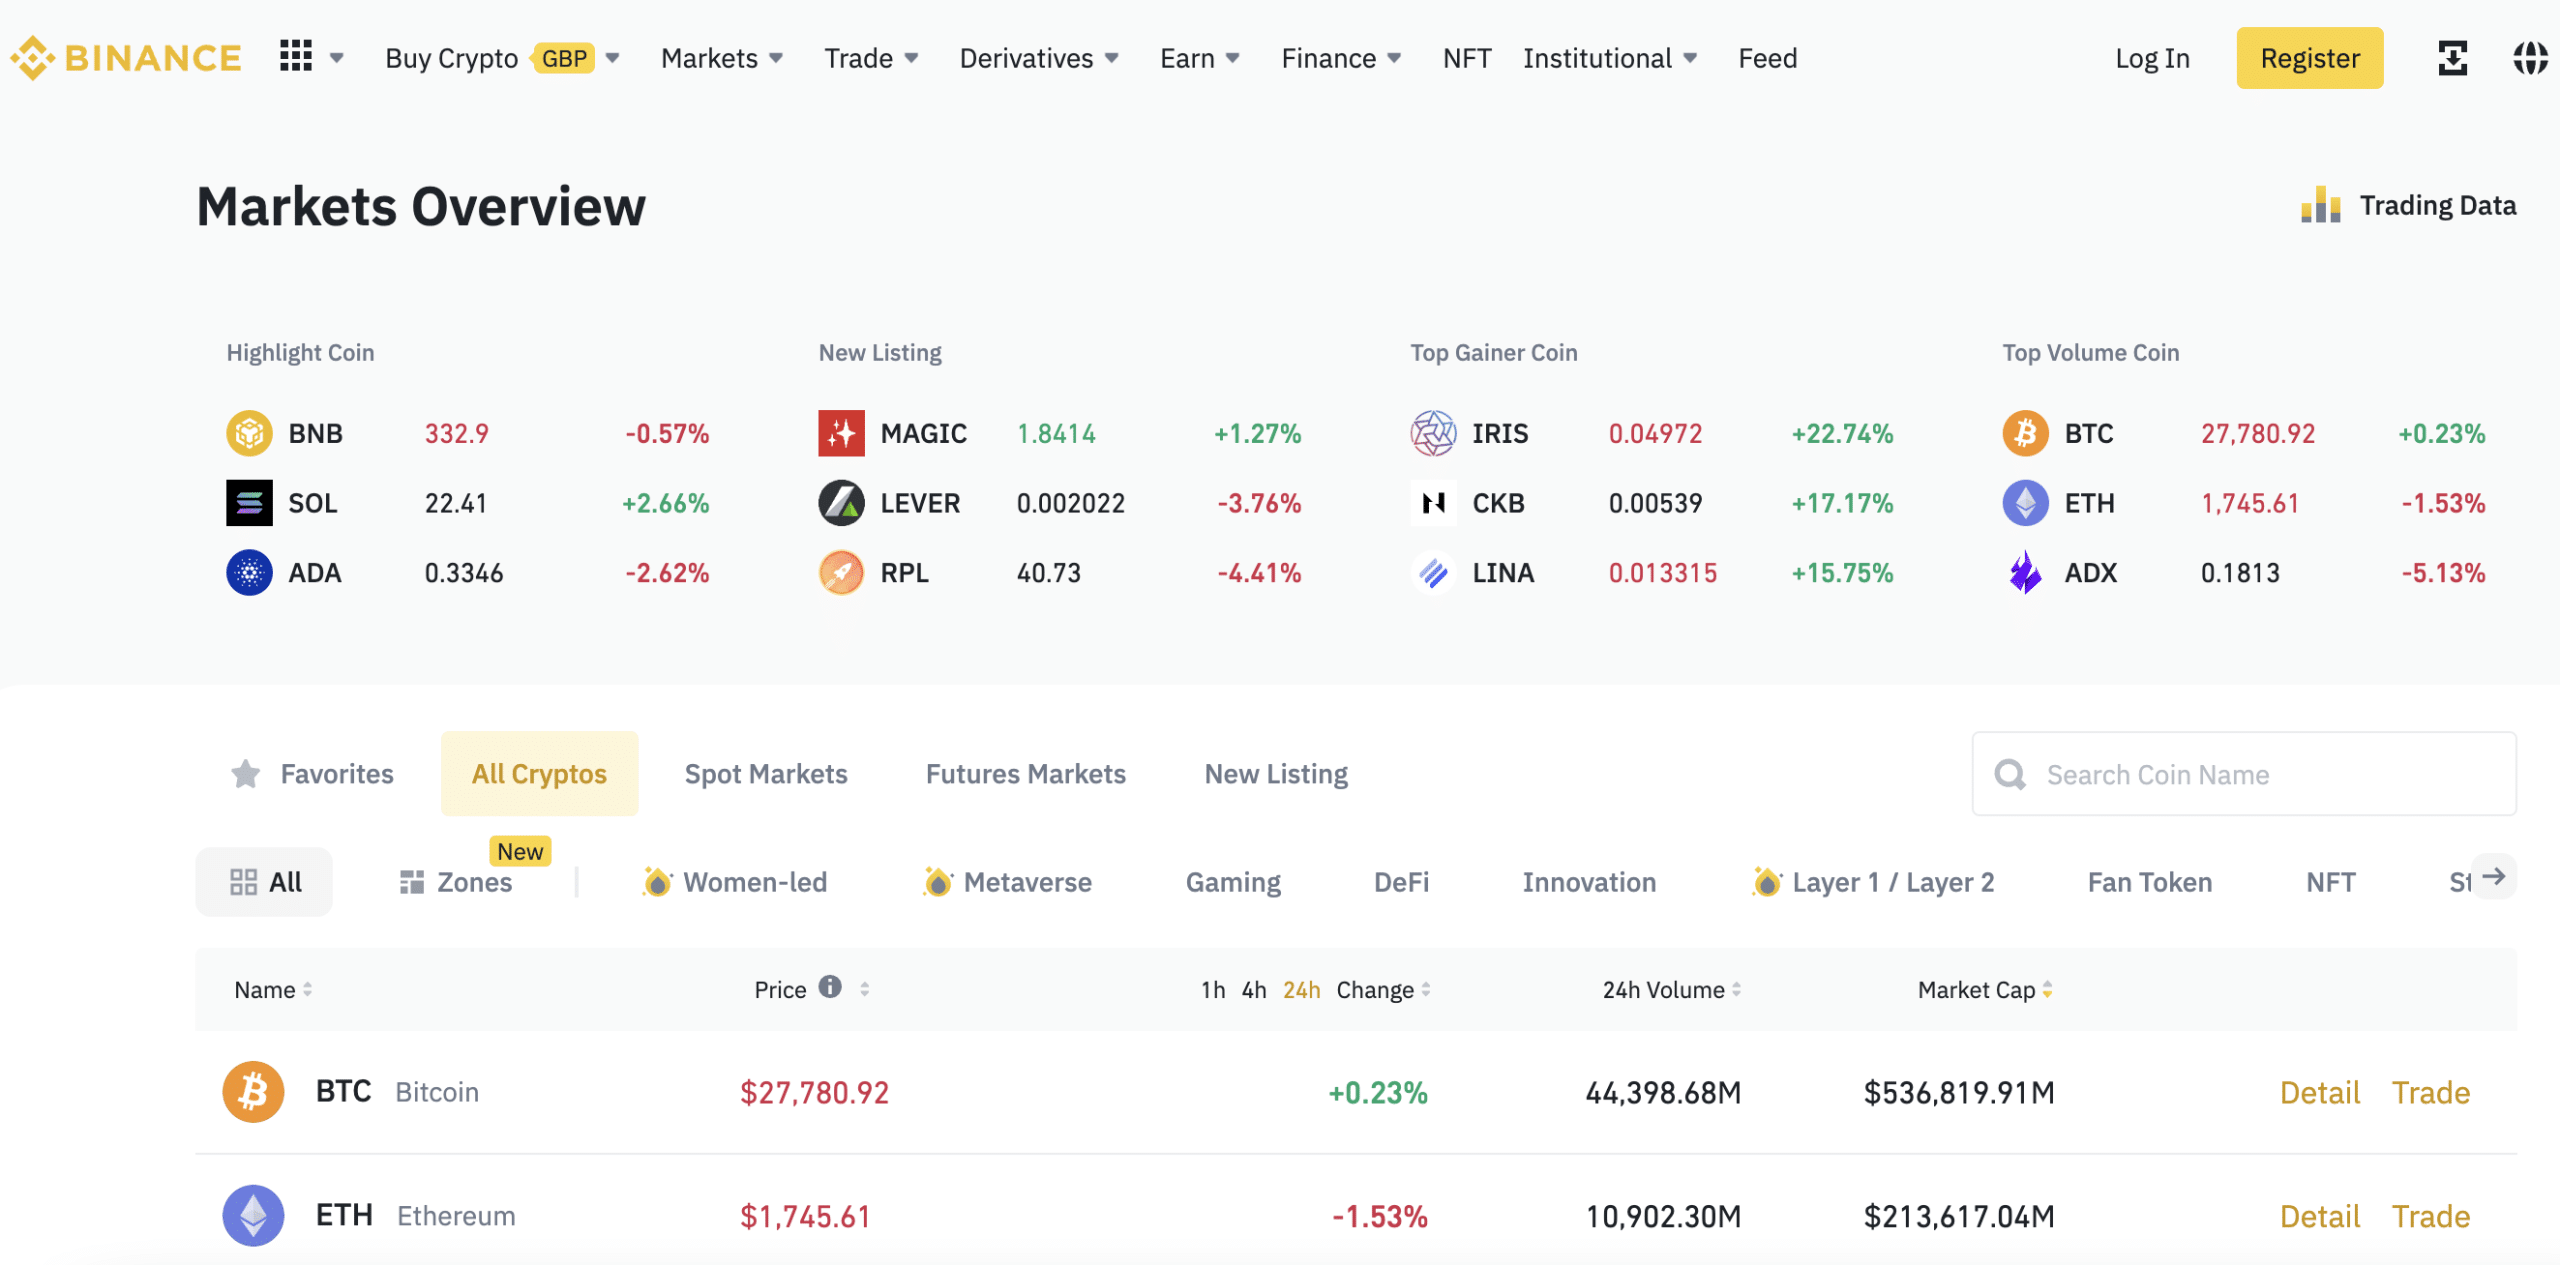
Task: Toggle the Favorites star tab
Action: pyautogui.click(x=310, y=772)
